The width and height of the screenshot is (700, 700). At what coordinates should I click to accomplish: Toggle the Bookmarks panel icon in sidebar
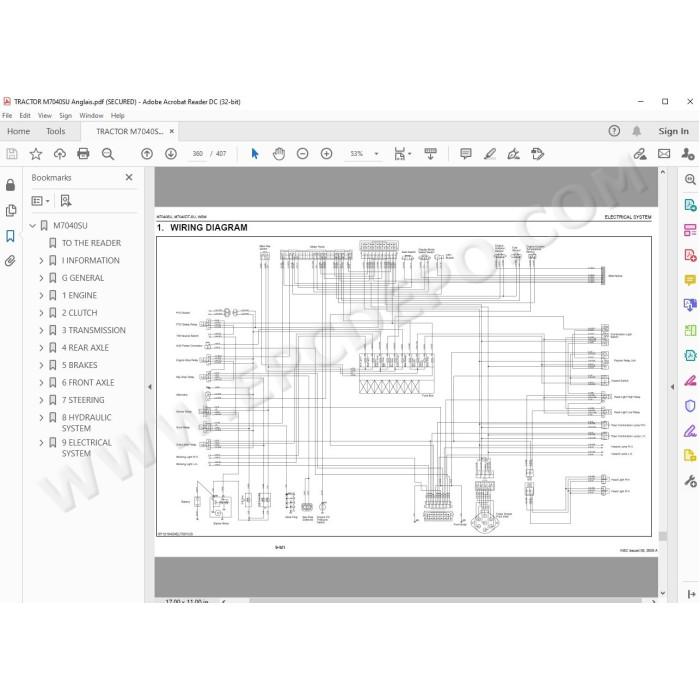(10, 236)
